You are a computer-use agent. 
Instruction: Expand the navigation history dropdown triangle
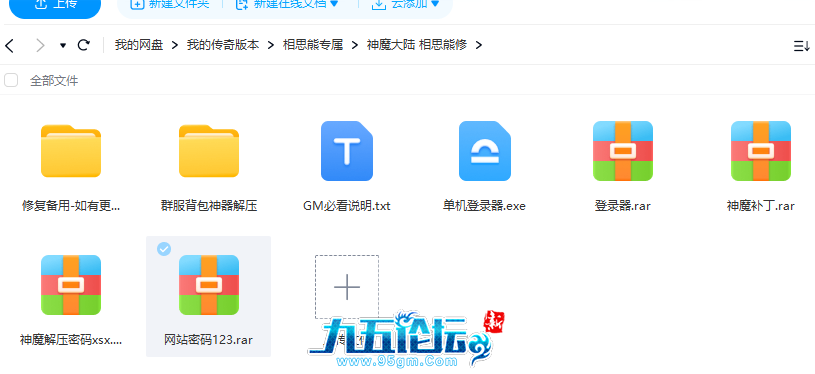[x=63, y=45]
